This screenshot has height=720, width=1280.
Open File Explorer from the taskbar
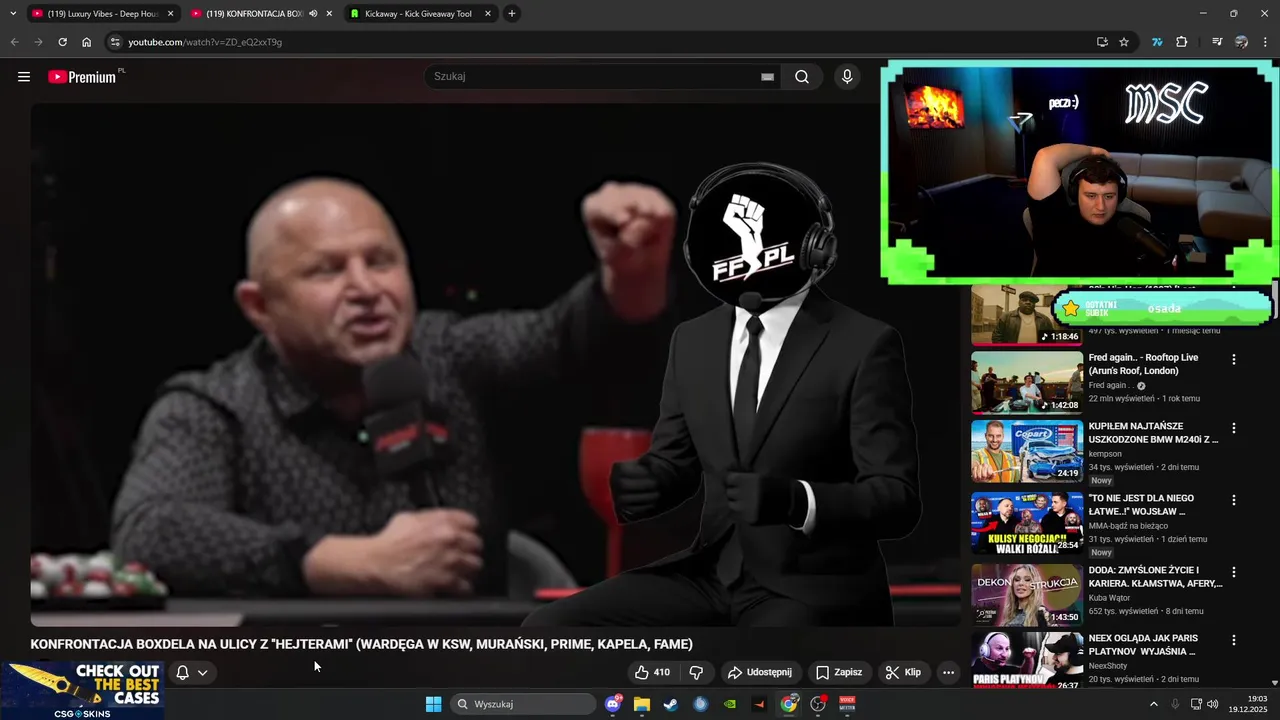click(x=642, y=704)
